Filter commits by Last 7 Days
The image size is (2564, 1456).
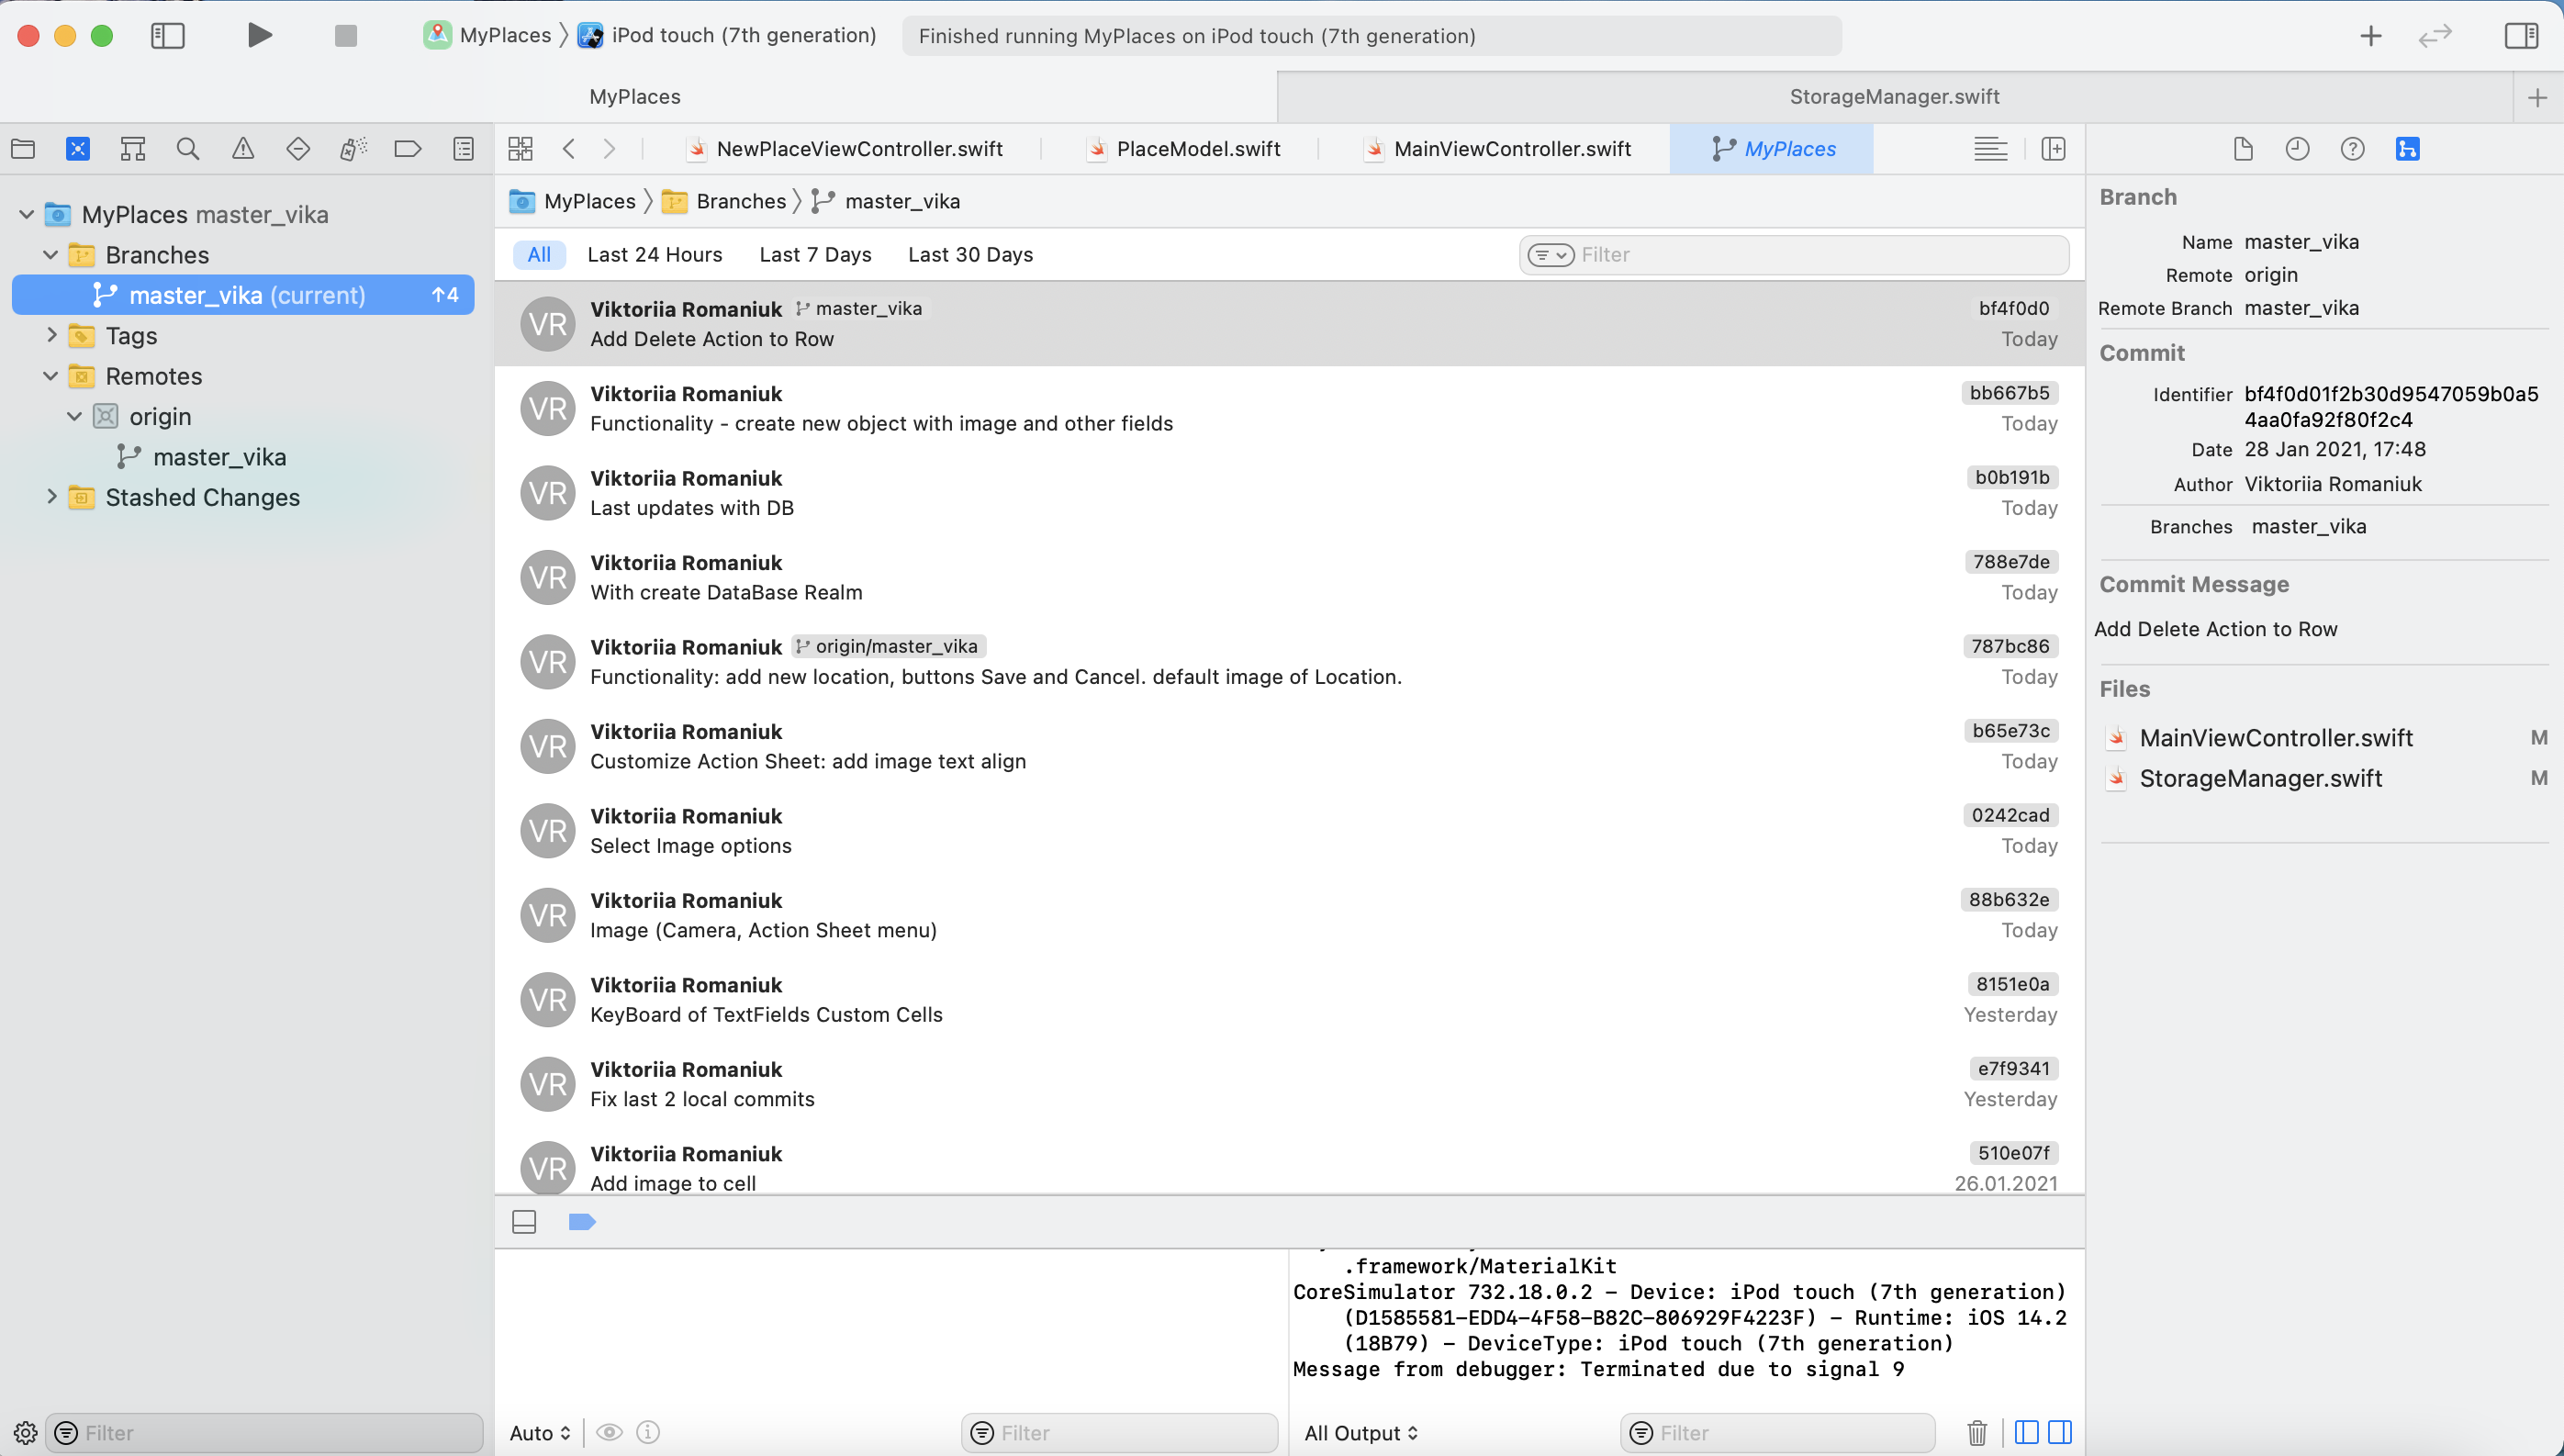(x=815, y=255)
